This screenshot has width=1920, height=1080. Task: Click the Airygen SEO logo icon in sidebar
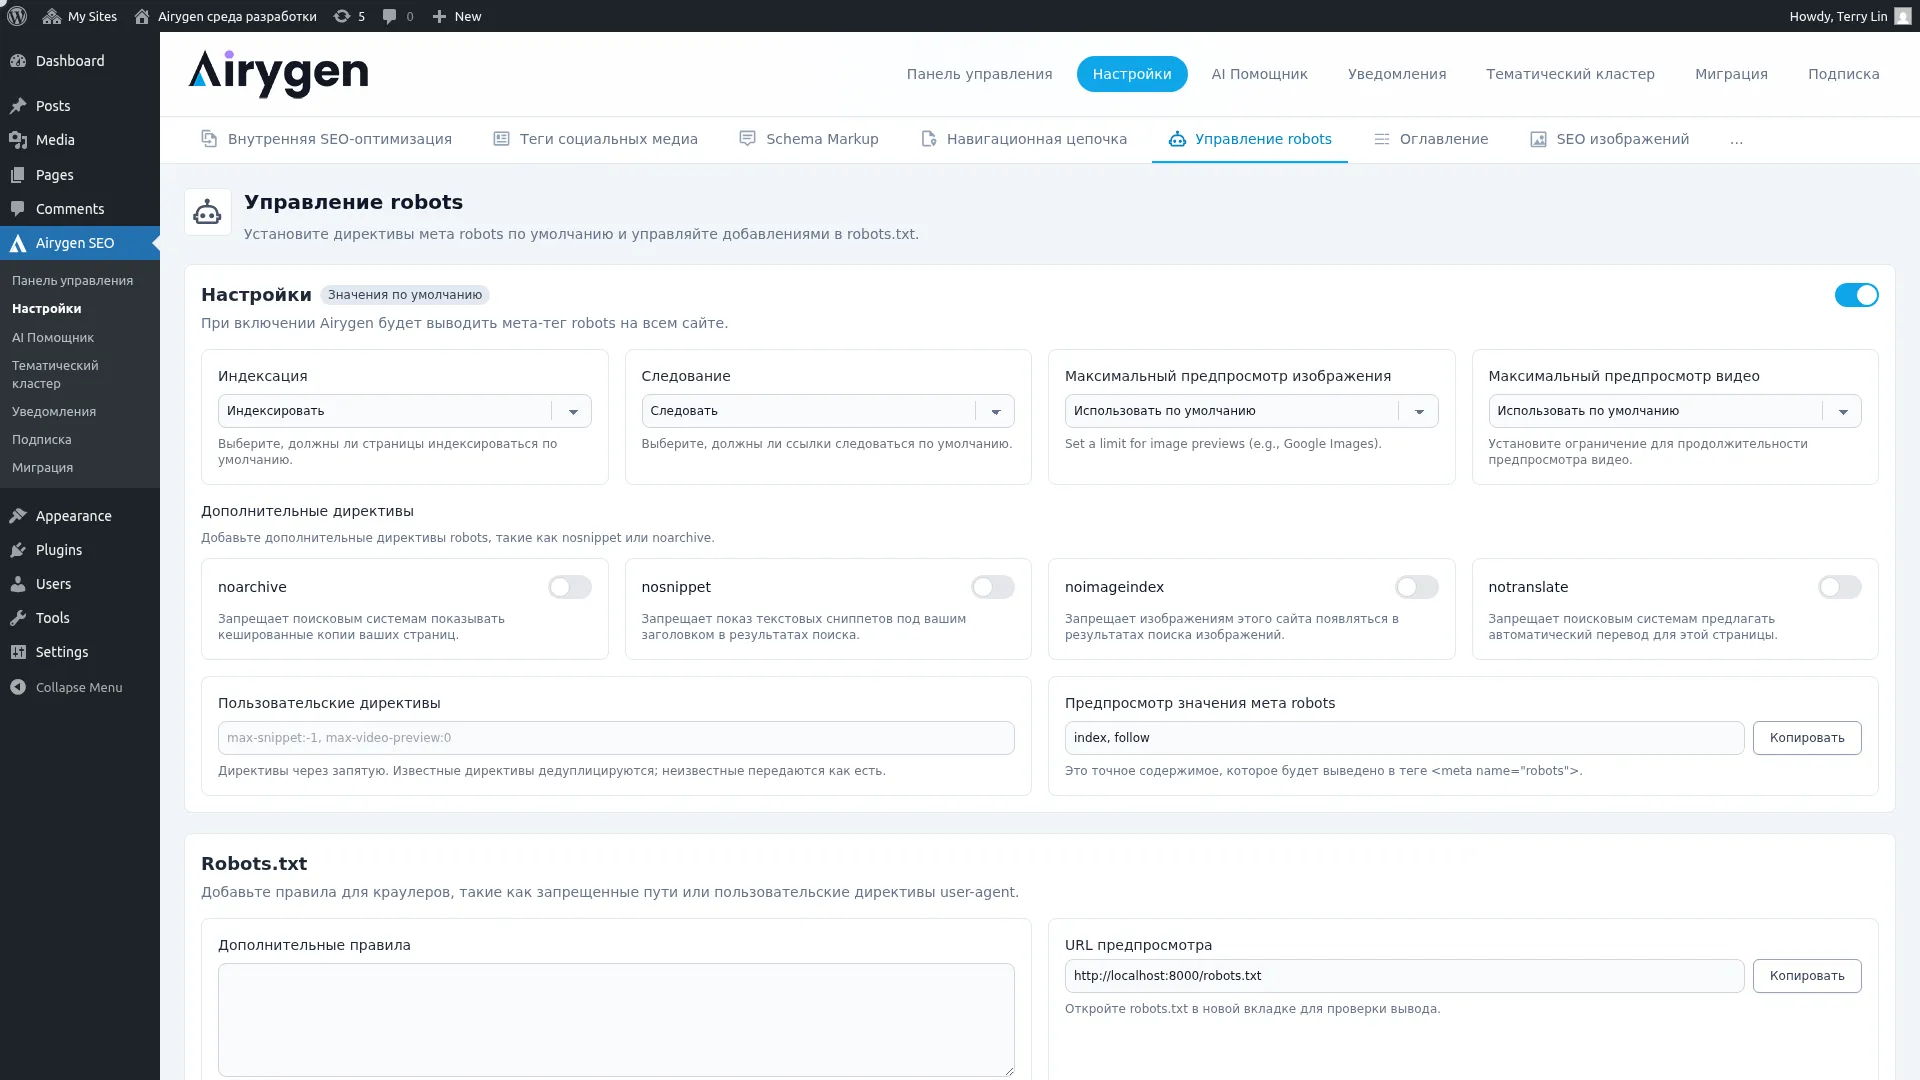point(18,243)
